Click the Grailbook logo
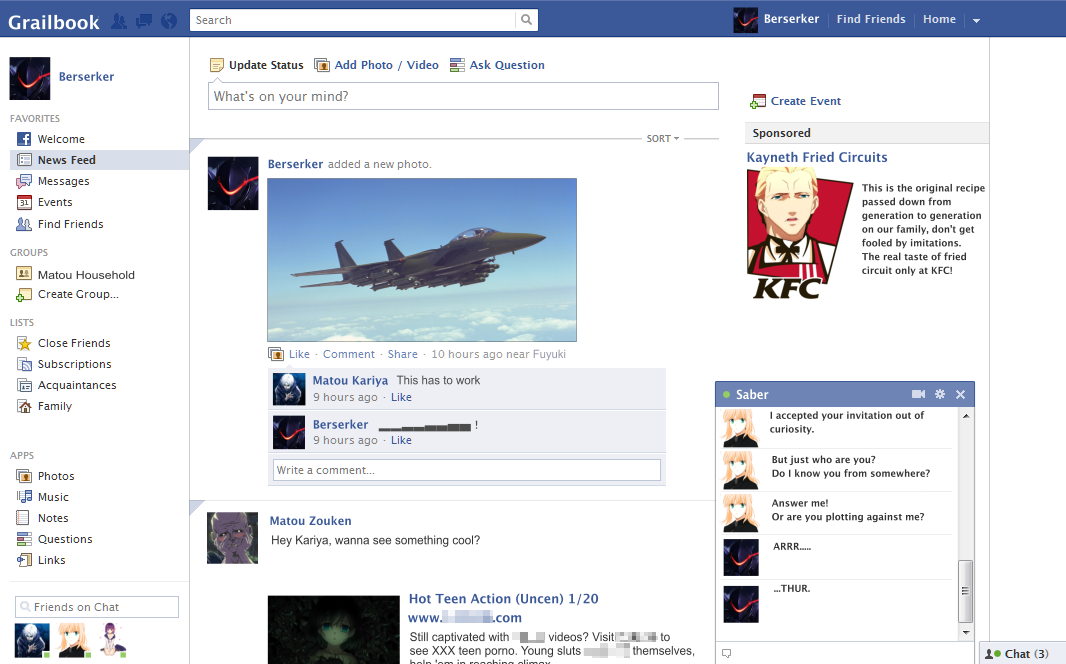Screen dimensions: 1066x664 [54, 22]
